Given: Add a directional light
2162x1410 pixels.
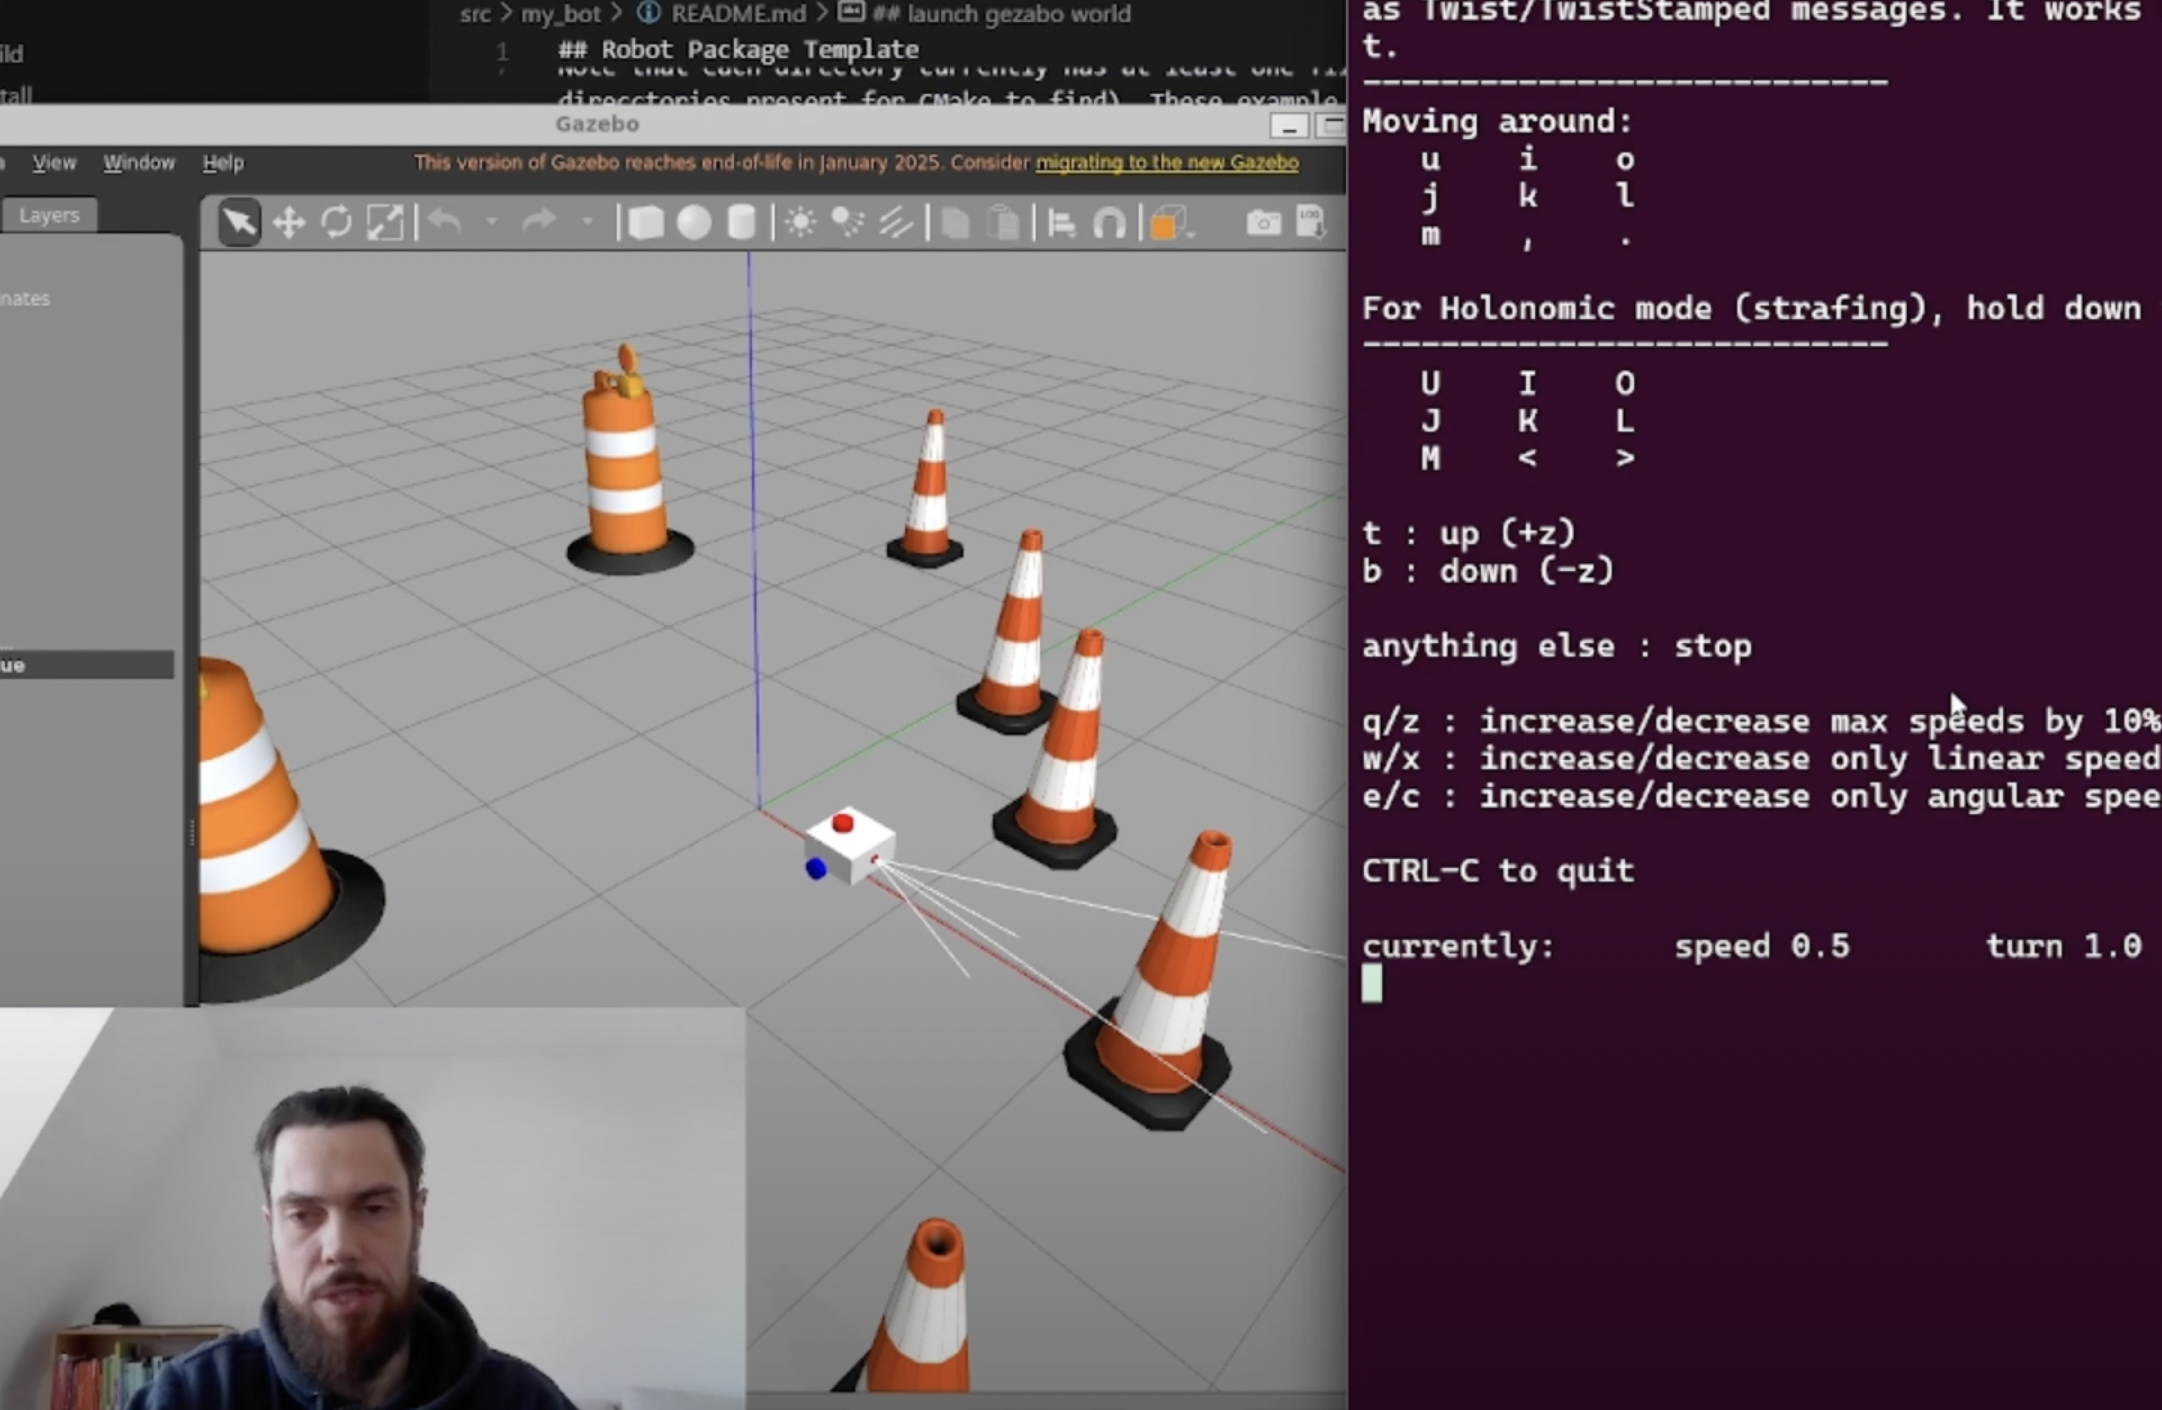Looking at the screenshot, I should 896,222.
